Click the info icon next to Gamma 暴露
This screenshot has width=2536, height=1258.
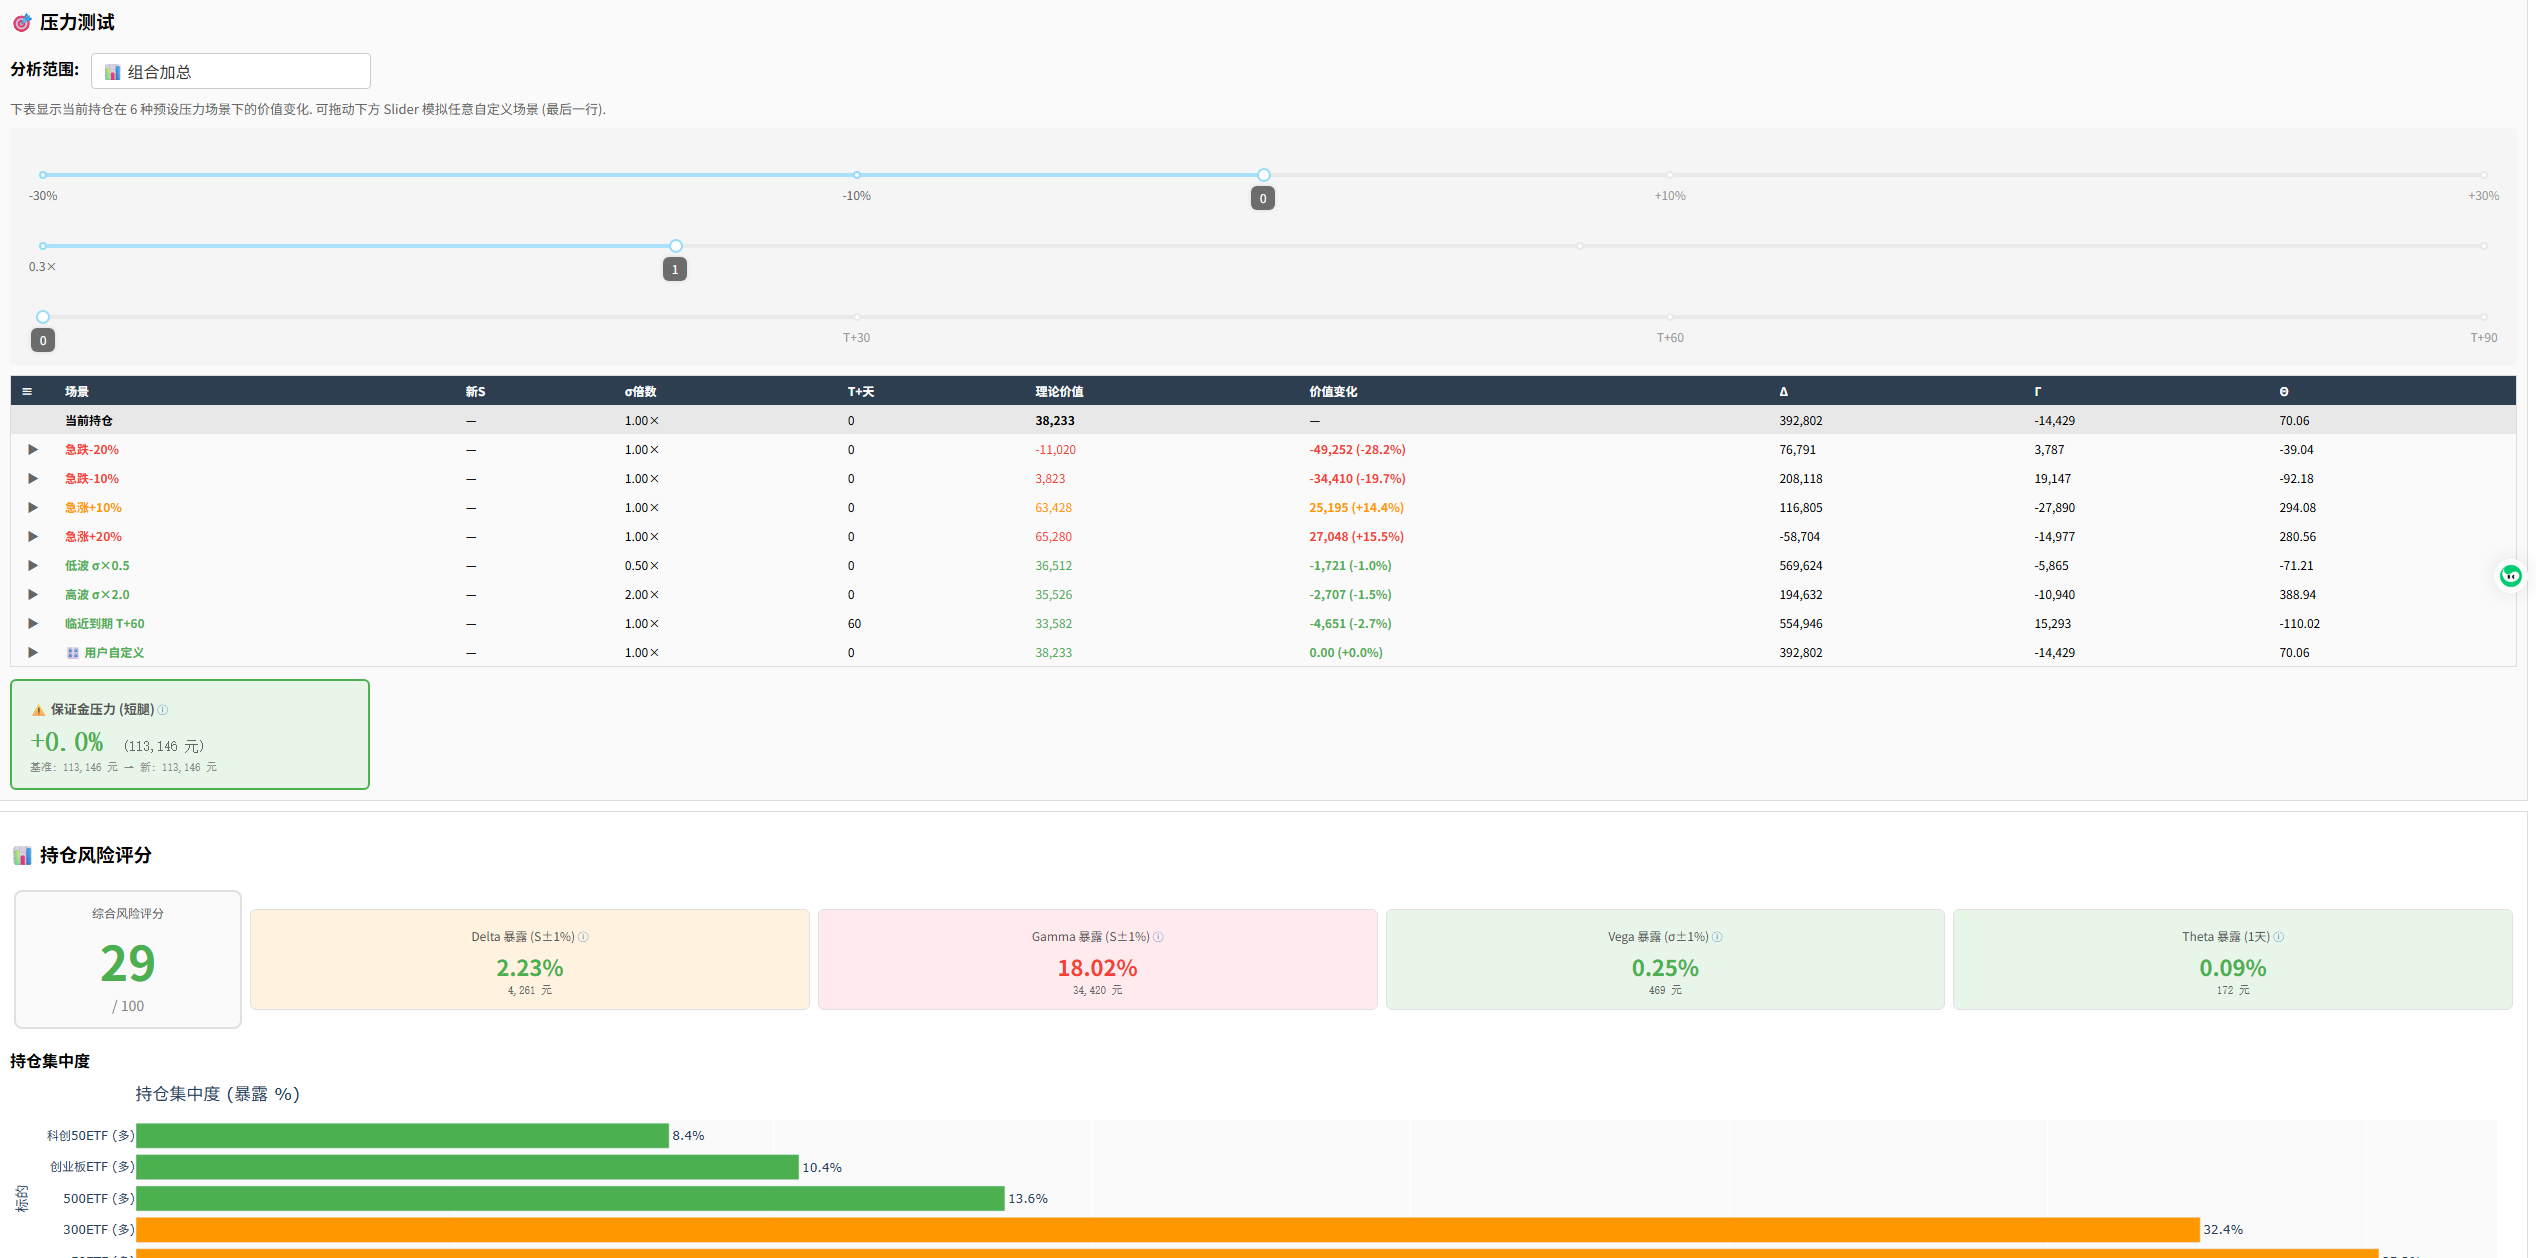point(1158,937)
